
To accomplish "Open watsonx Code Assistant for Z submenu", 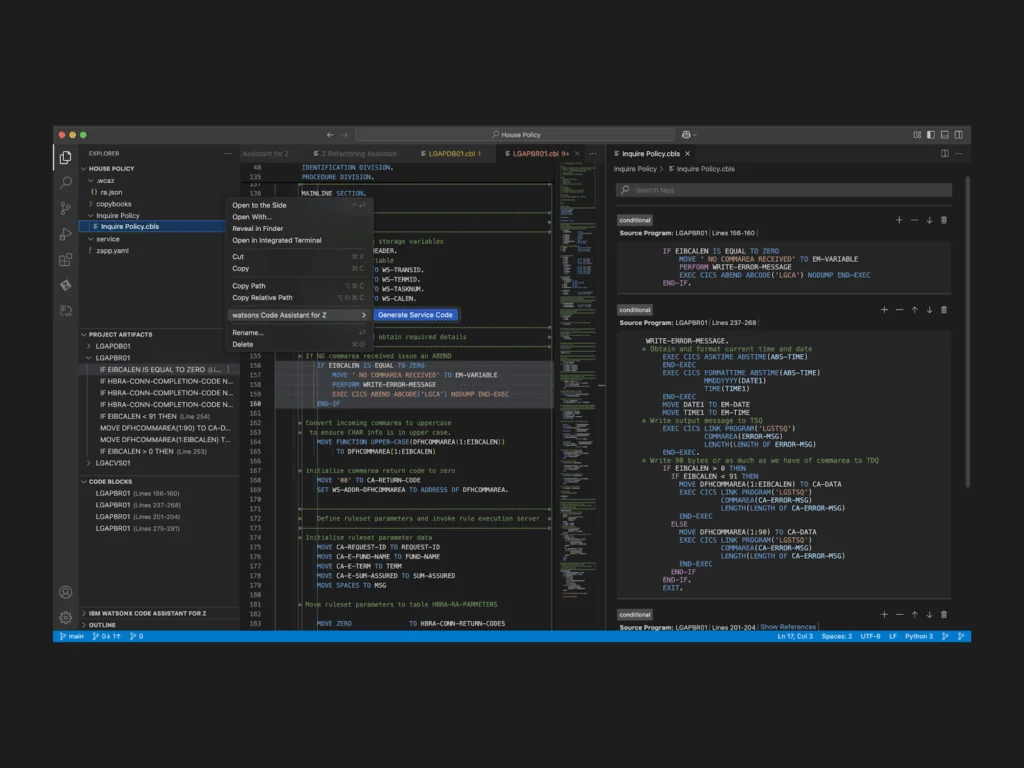I will (298, 315).
